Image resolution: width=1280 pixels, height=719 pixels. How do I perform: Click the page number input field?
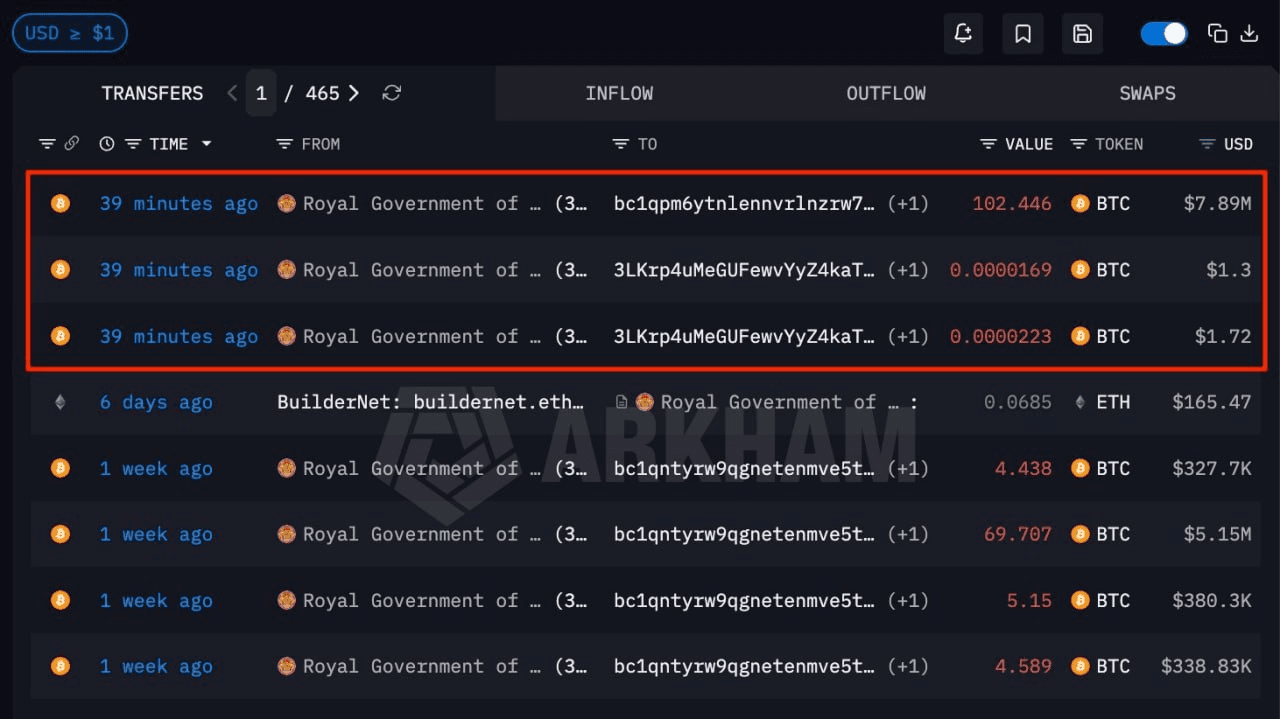pos(261,93)
